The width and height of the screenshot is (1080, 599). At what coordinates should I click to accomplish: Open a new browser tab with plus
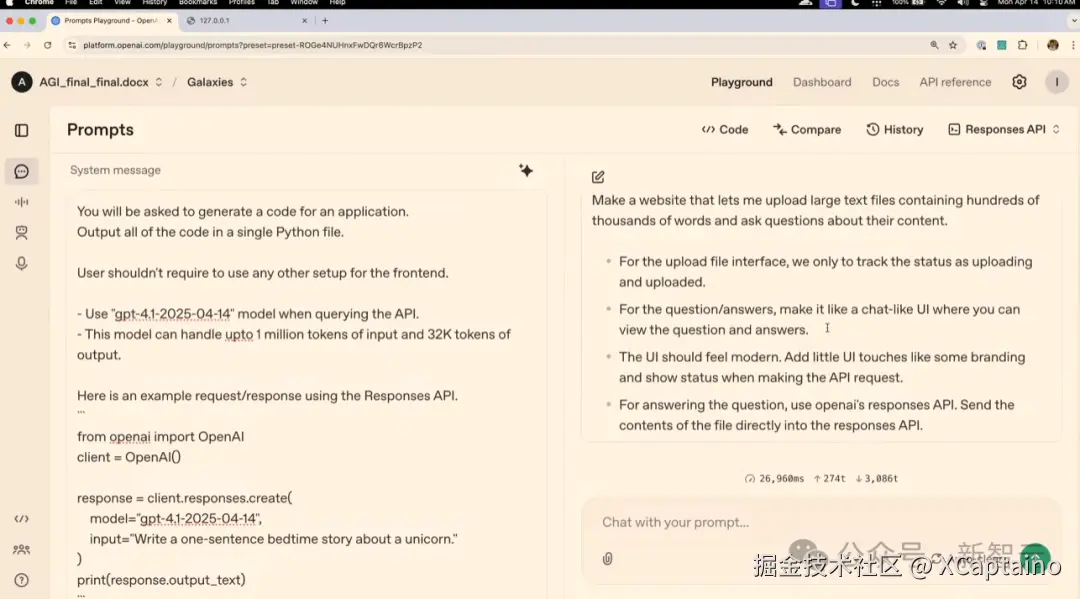[x=325, y=21]
